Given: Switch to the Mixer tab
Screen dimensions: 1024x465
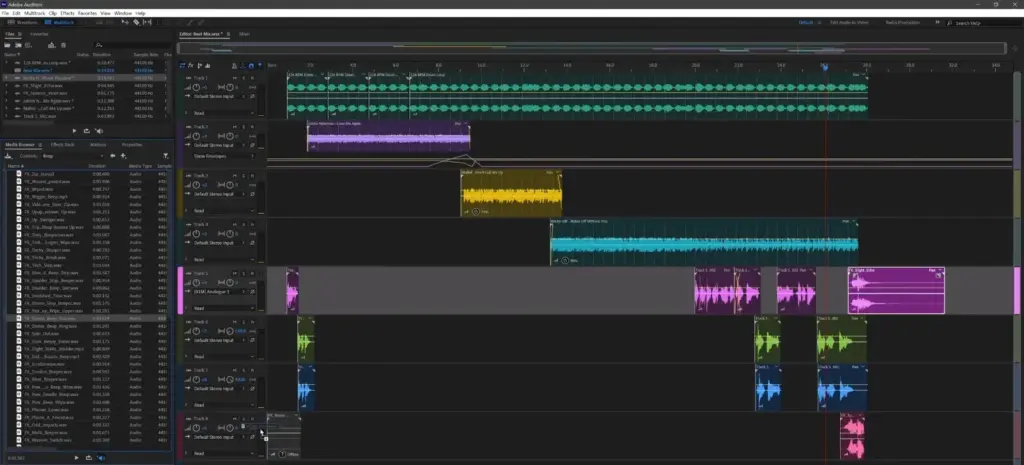Looking at the screenshot, I should click(245, 33).
